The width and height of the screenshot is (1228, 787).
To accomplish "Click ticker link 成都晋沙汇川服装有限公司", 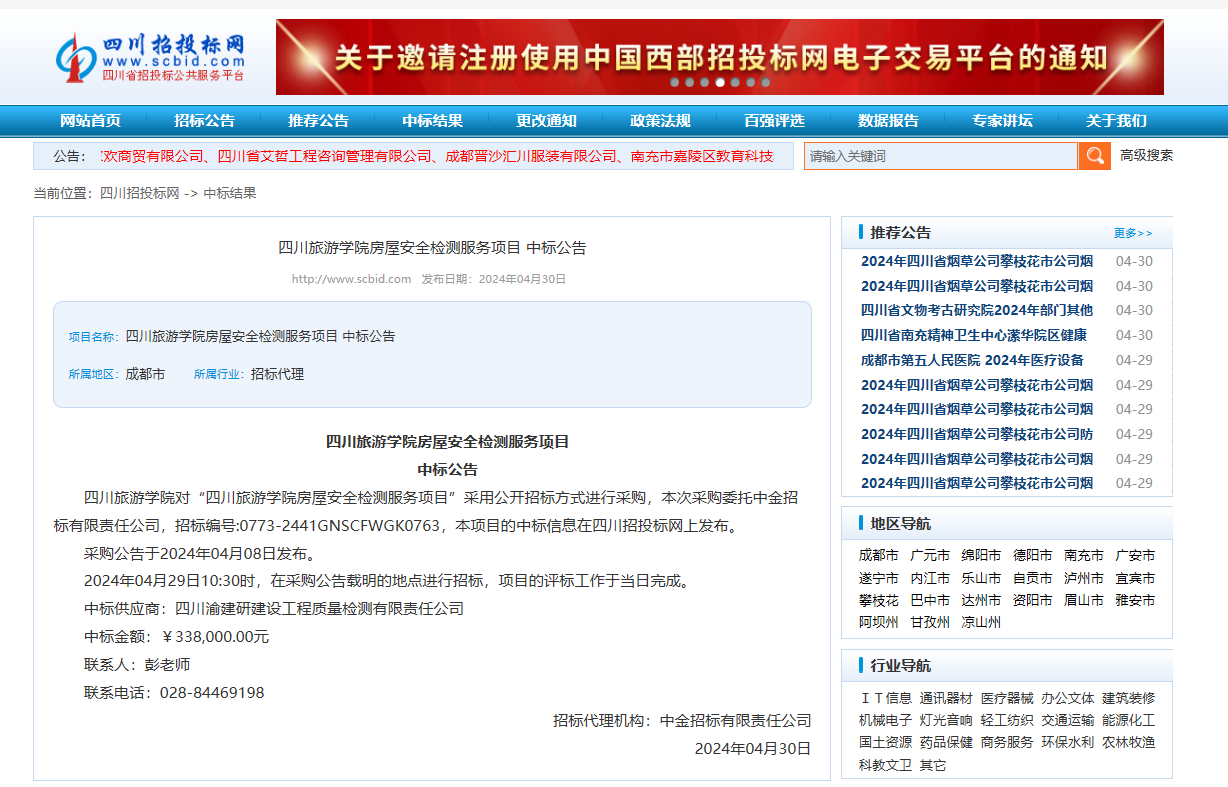I will [531, 156].
